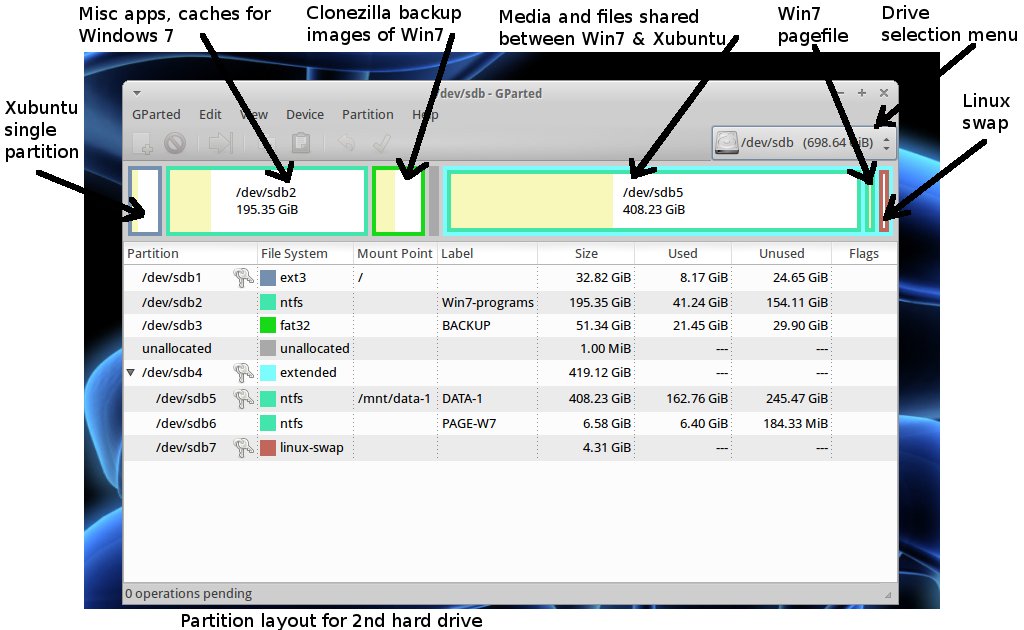The width and height of the screenshot is (1024, 630).
Task: Sort by the Label column header
Action: pos(487,253)
